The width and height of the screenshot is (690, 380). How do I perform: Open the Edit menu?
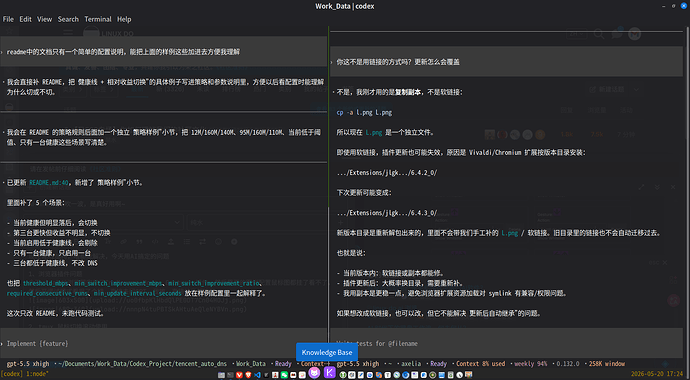coord(26,19)
